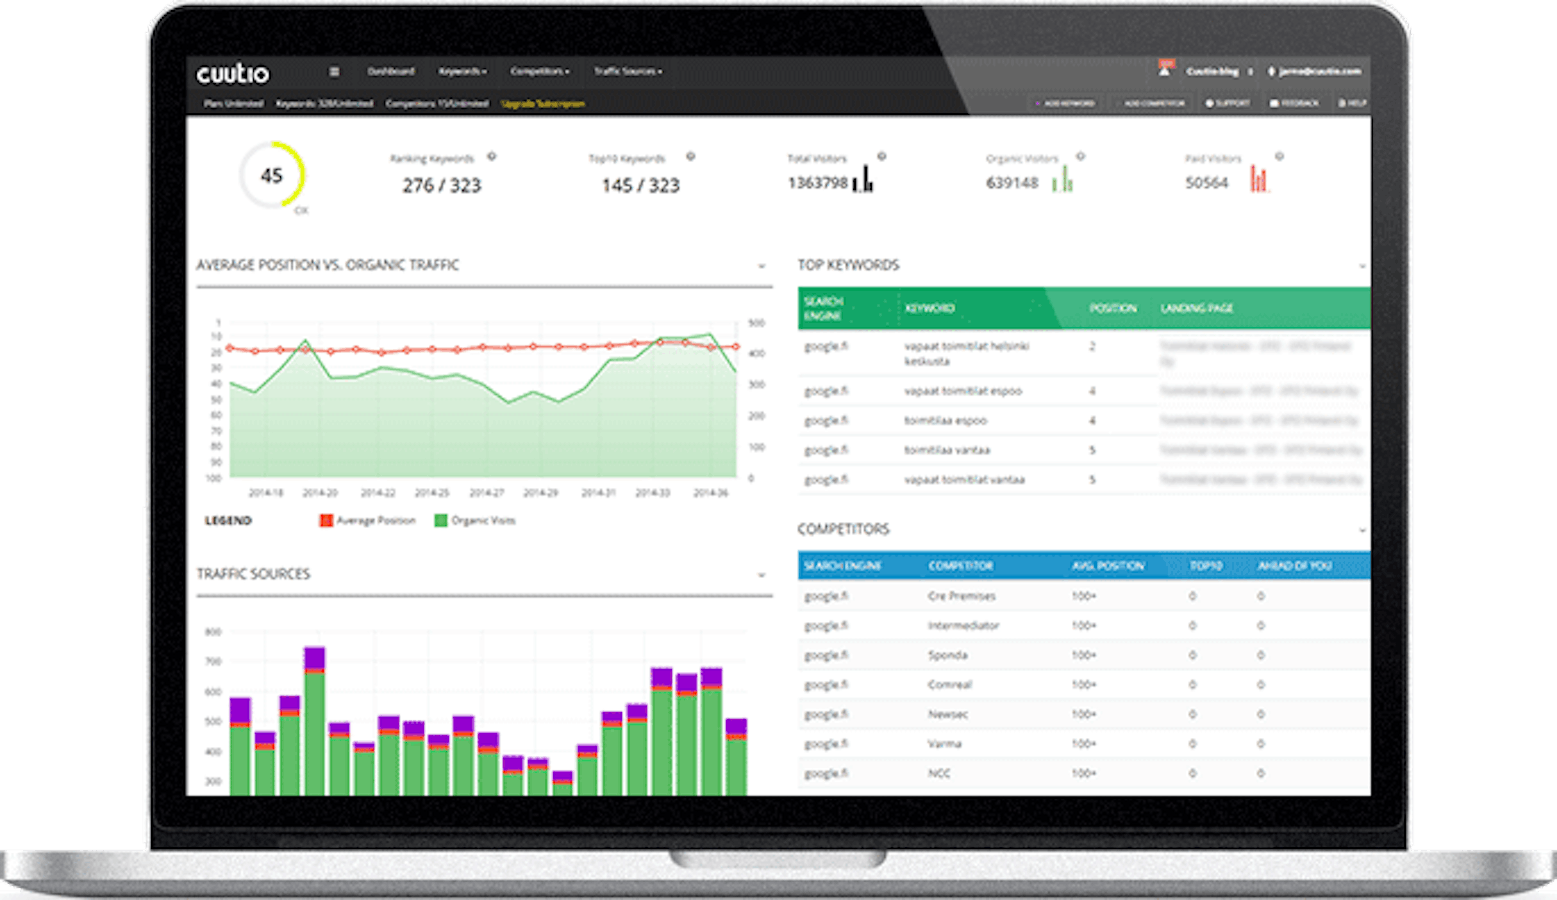Image resolution: width=1557 pixels, height=900 pixels.
Task: Click the red Paid Visitors mini bar chart
Action: coord(1259,179)
